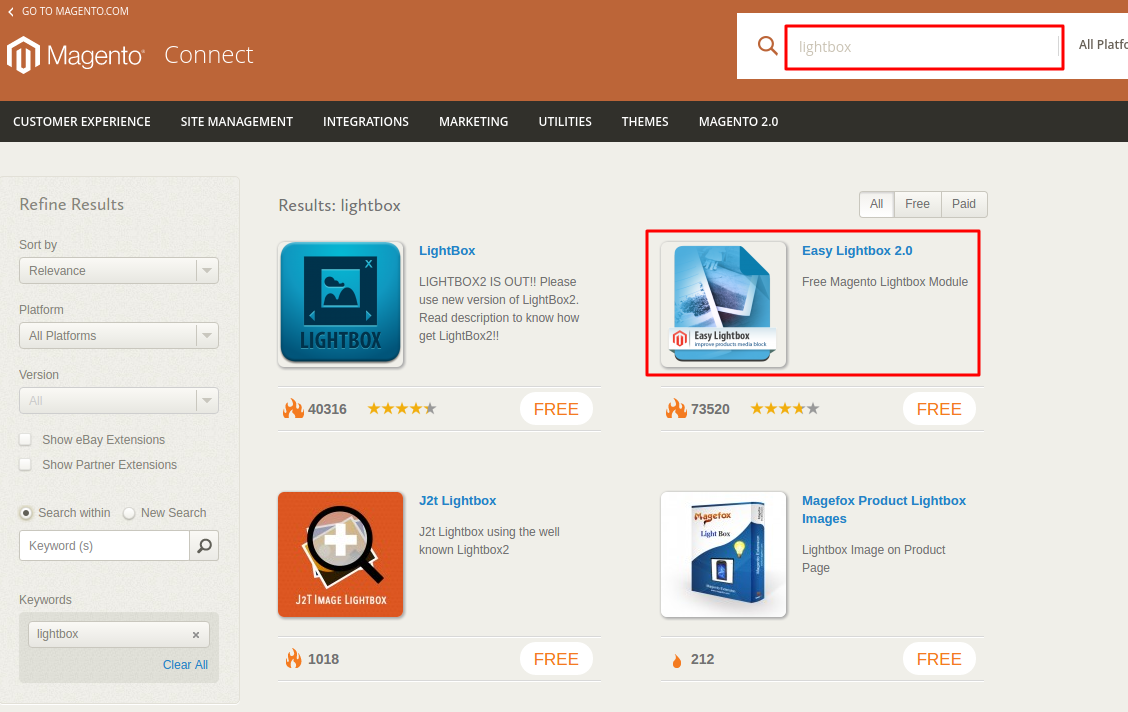Select the Search within radio button

point(26,513)
